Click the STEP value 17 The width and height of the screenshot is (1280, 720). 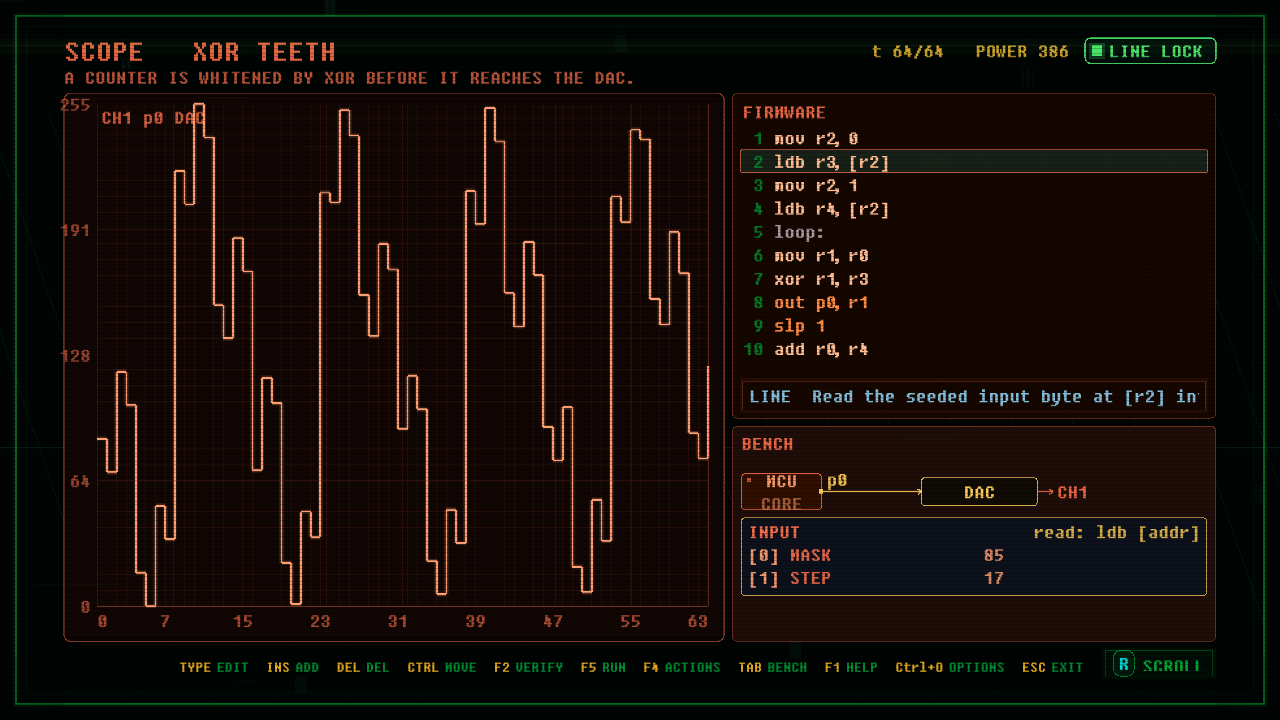pyautogui.click(x=993, y=579)
